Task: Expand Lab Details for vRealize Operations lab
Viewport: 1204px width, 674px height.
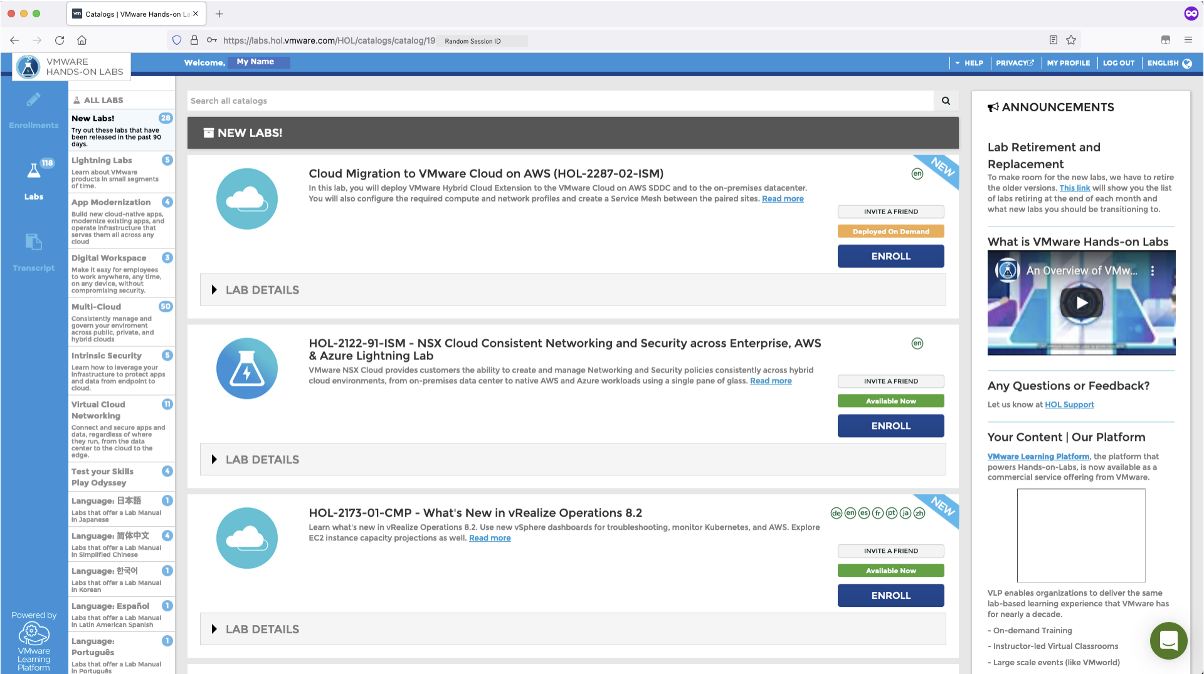Action: pyautogui.click(x=573, y=629)
